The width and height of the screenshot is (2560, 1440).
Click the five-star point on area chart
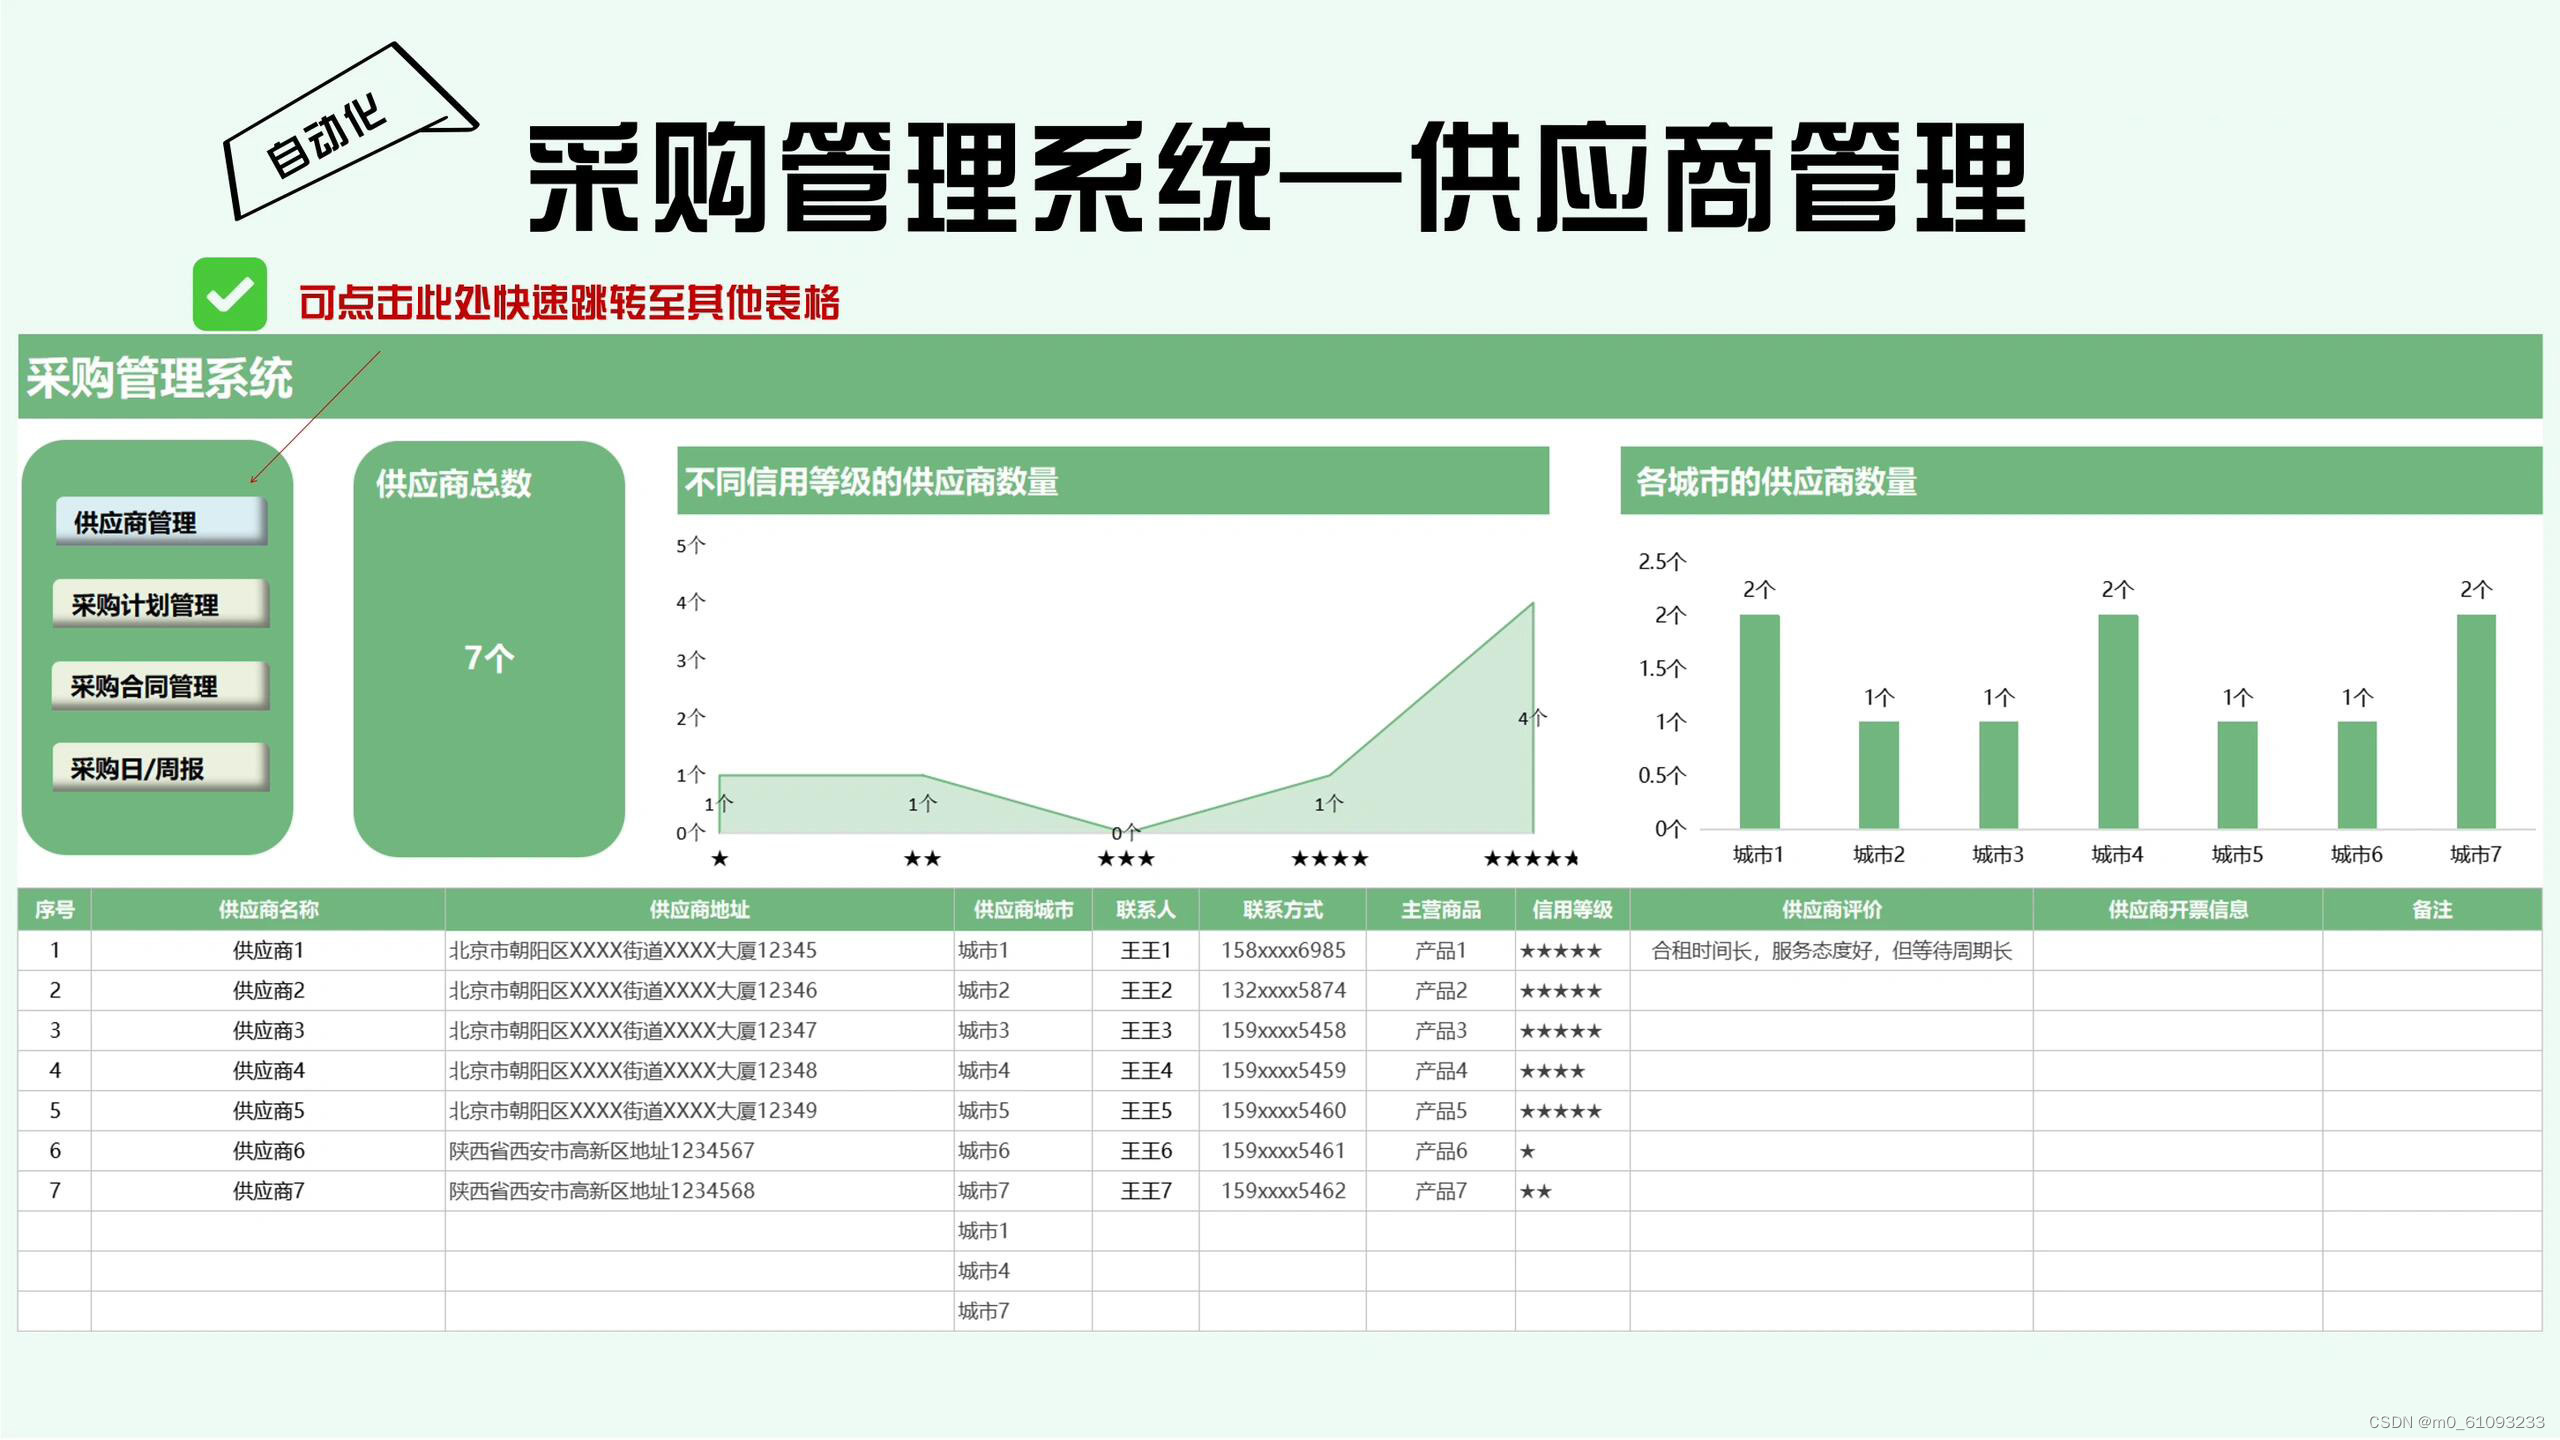tap(1531, 604)
